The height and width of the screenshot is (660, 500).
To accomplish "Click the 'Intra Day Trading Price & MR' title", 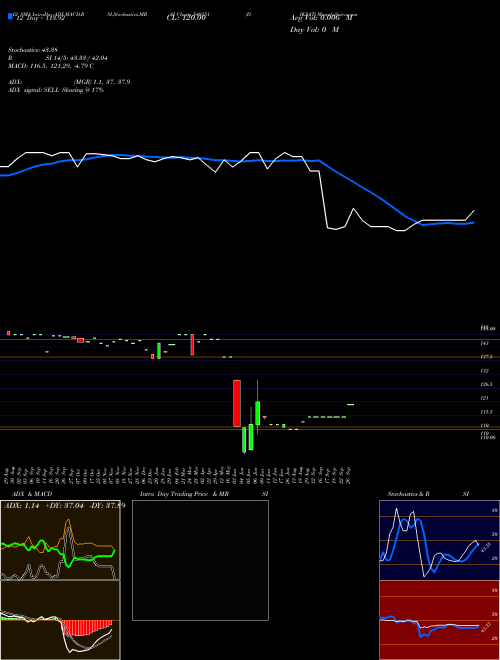I will tap(184, 494).
